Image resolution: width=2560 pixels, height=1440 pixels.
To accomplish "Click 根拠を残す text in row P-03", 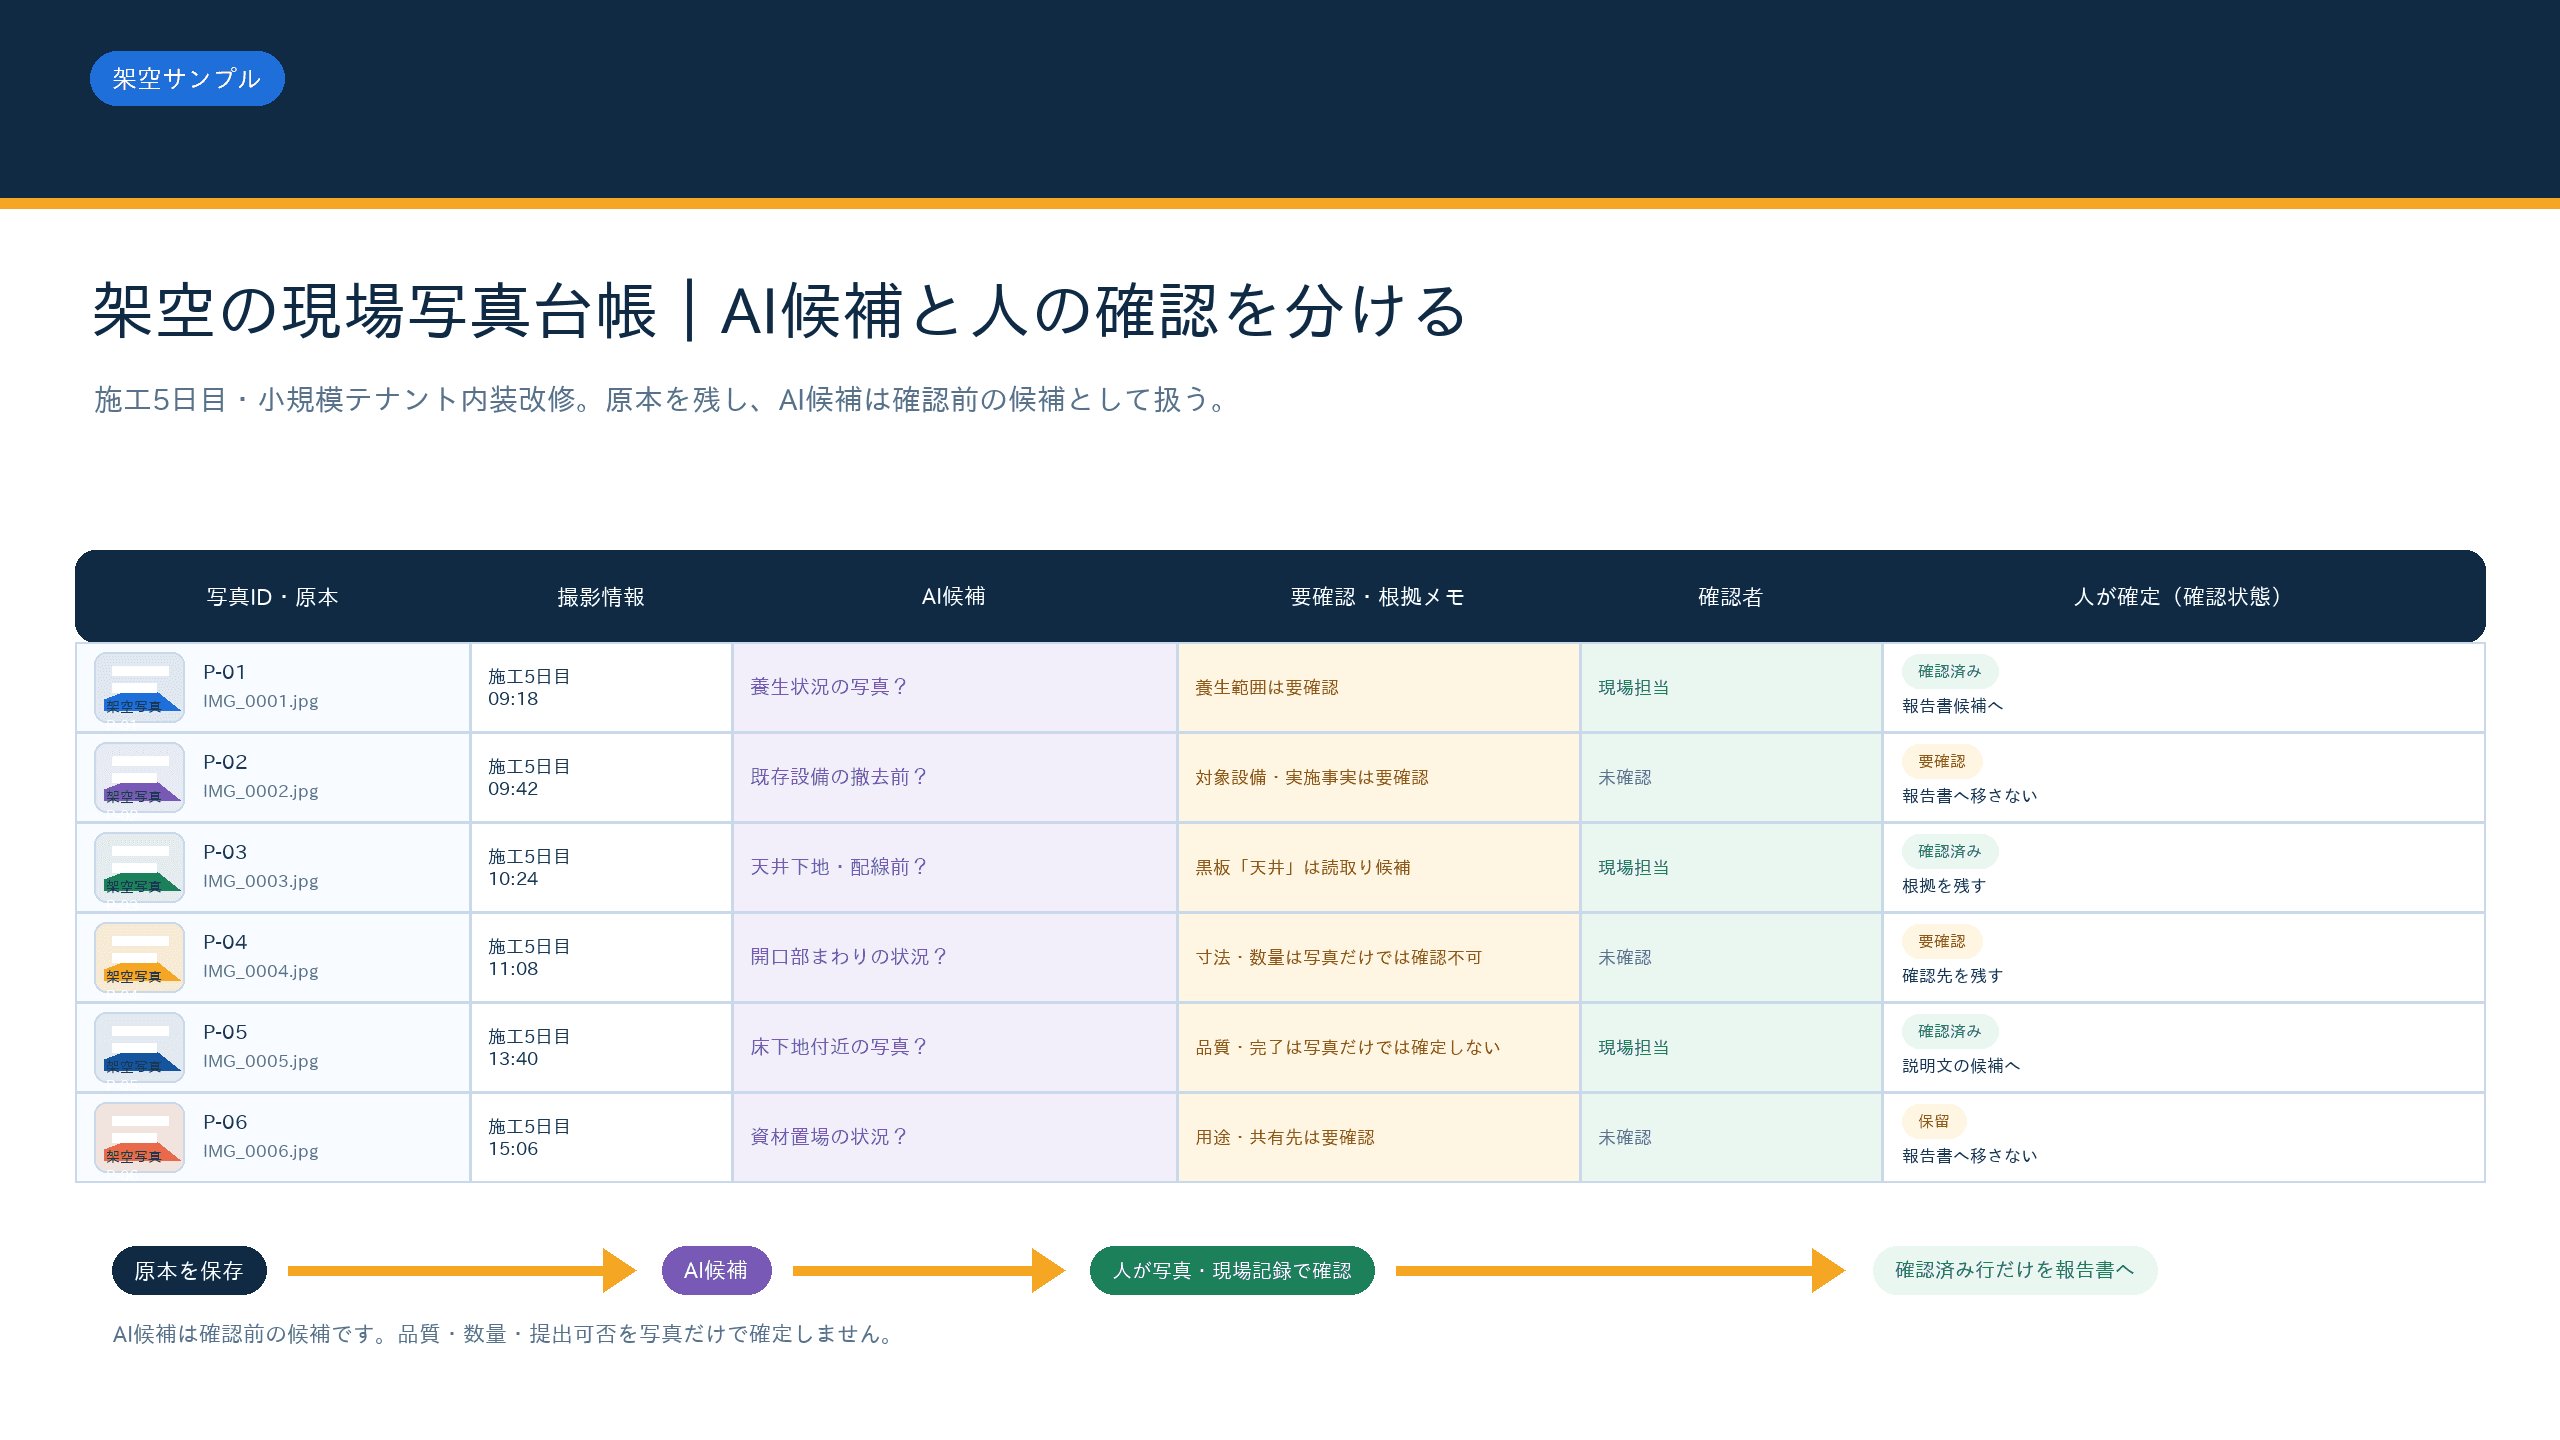I will (1944, 886).
